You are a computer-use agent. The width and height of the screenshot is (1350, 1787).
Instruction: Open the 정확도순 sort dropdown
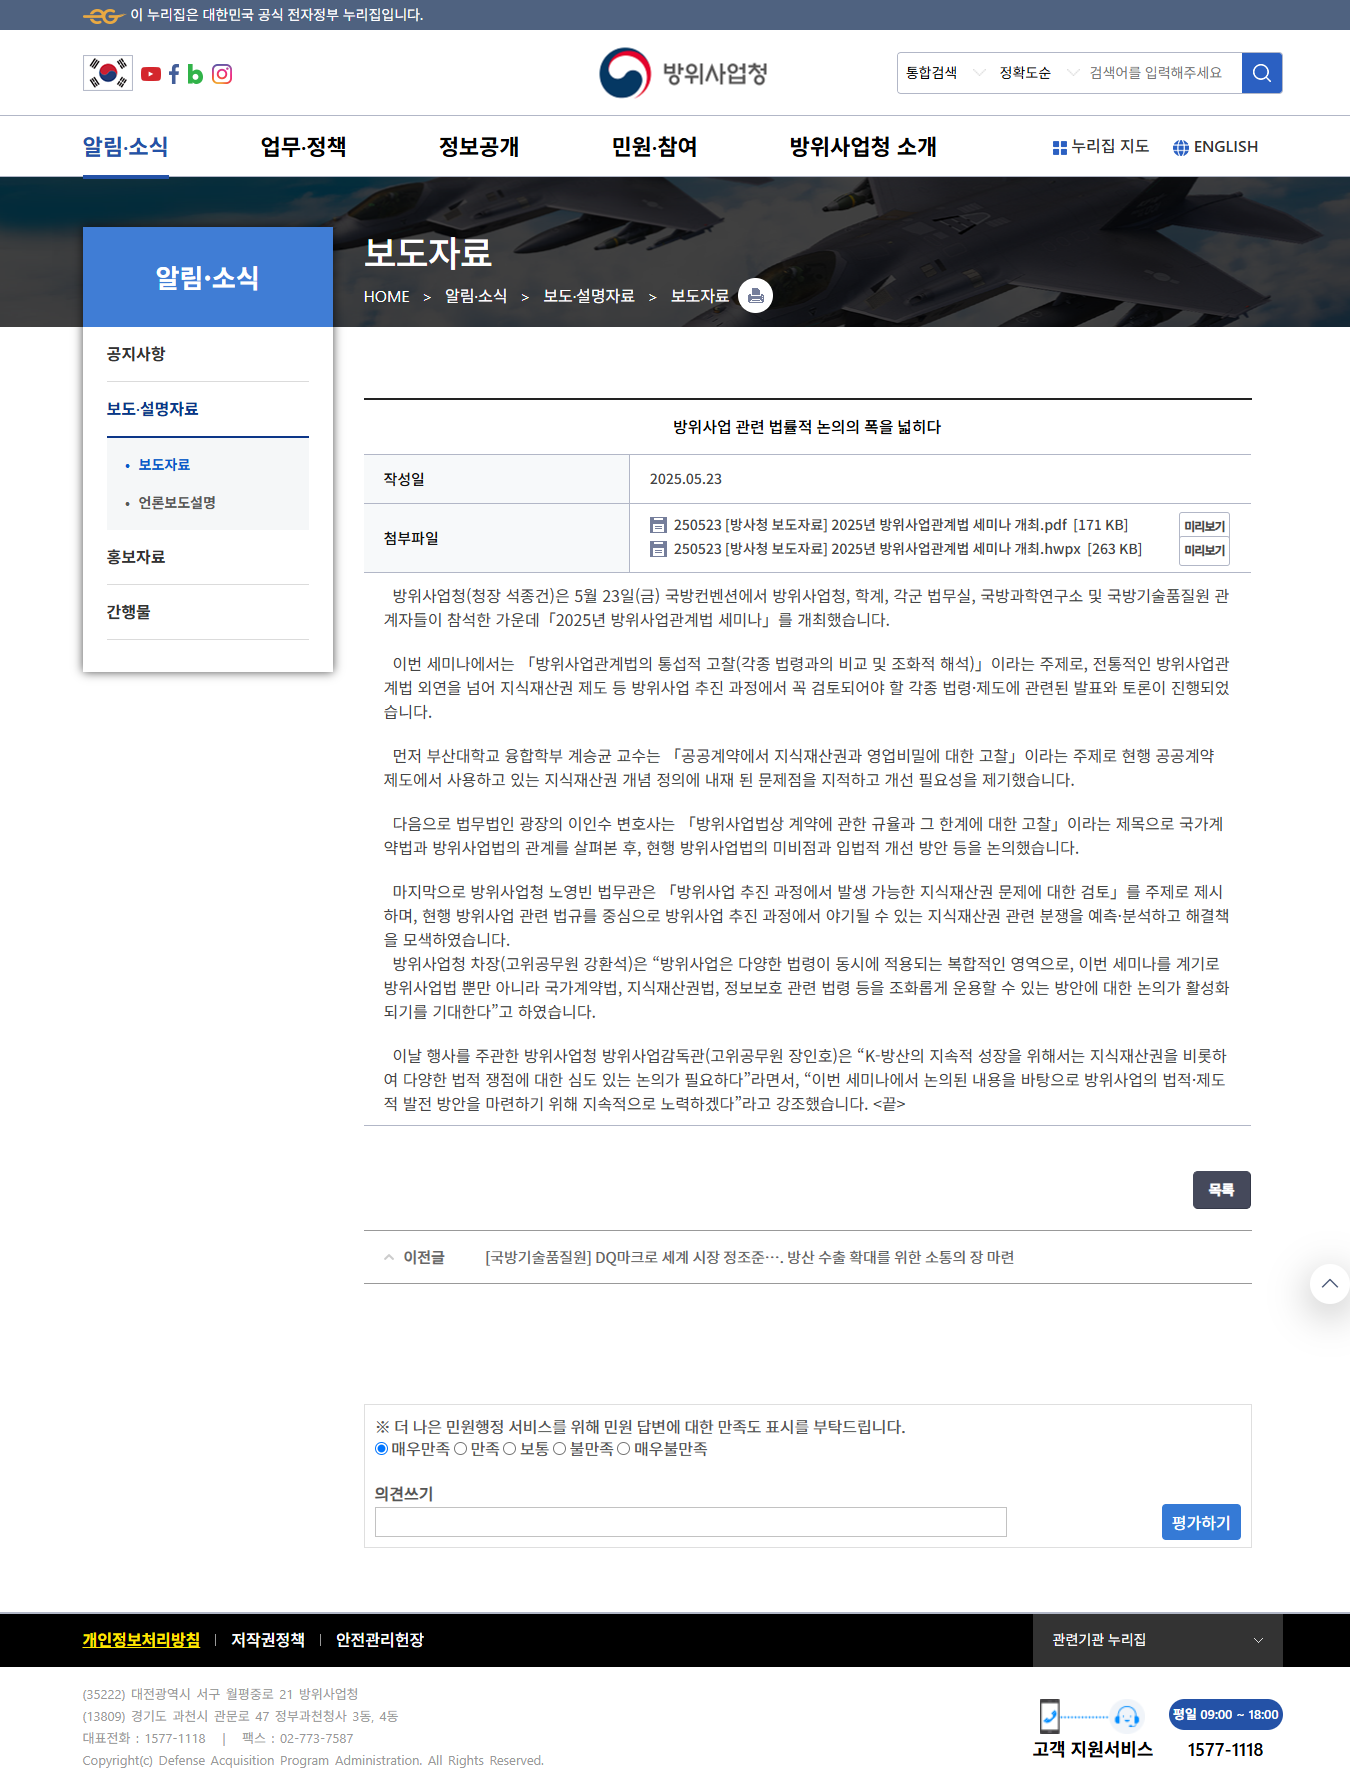1038,73
